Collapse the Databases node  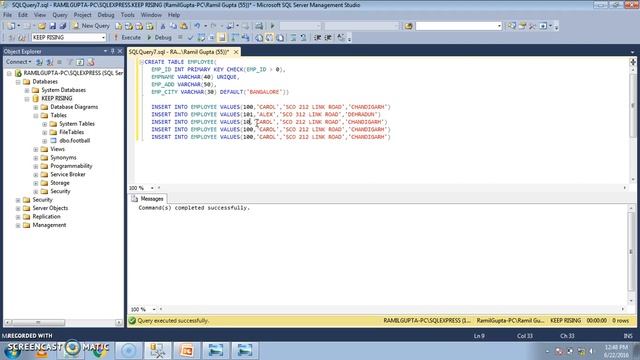18,82
